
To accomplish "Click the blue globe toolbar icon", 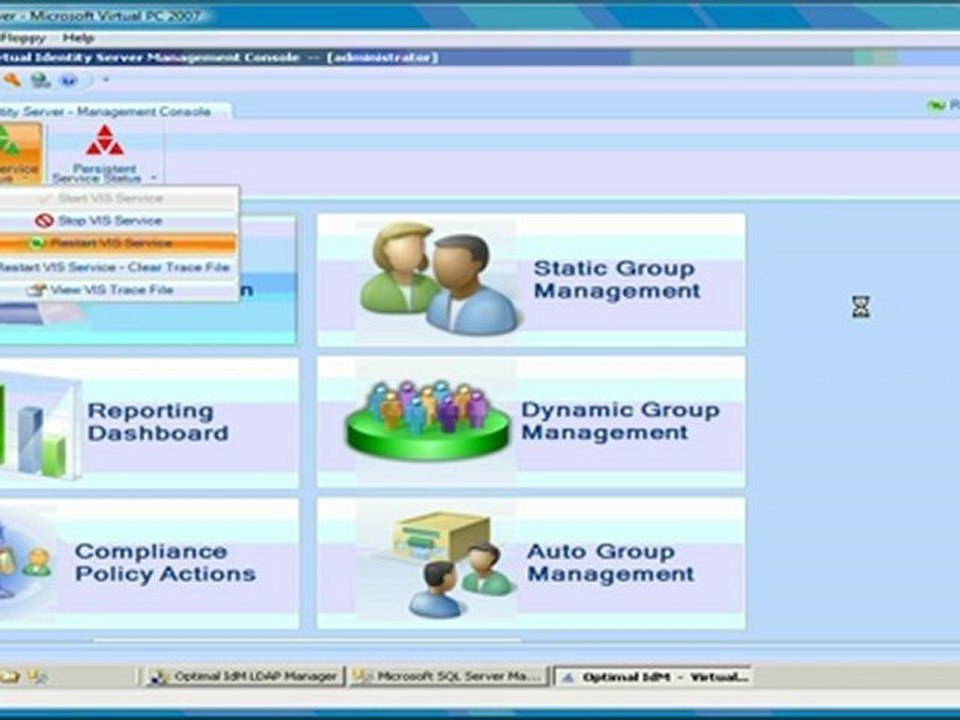I will 69,80.
